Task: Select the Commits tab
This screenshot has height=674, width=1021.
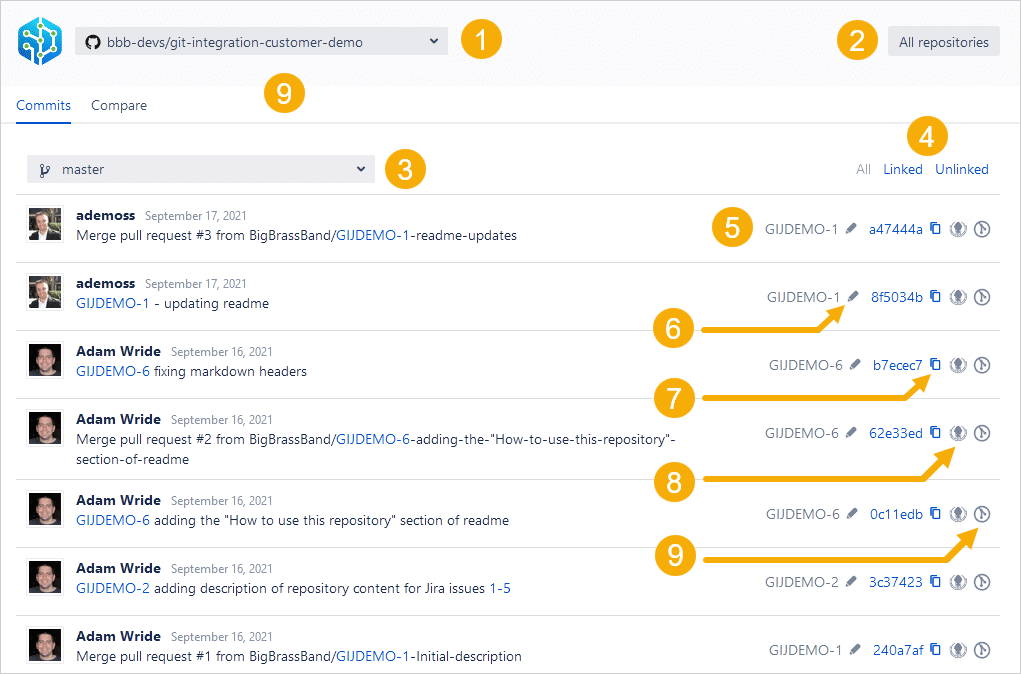Action: tap(43, 105)
